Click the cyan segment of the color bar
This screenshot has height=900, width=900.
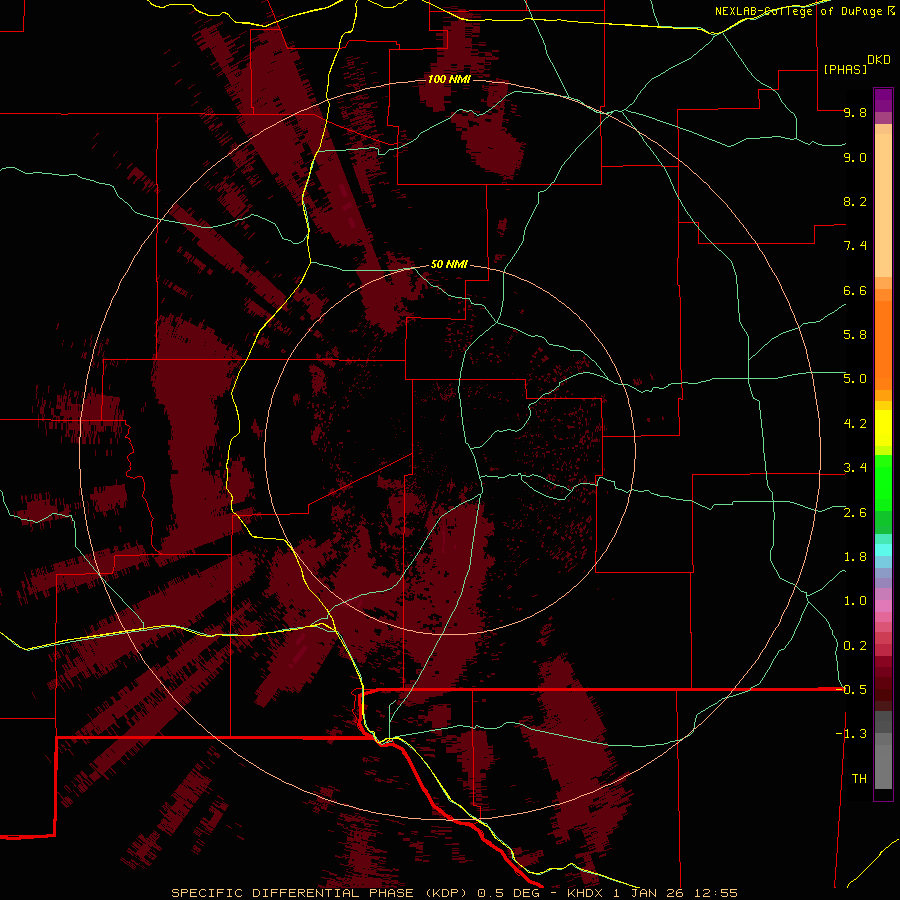coord(883,550)
